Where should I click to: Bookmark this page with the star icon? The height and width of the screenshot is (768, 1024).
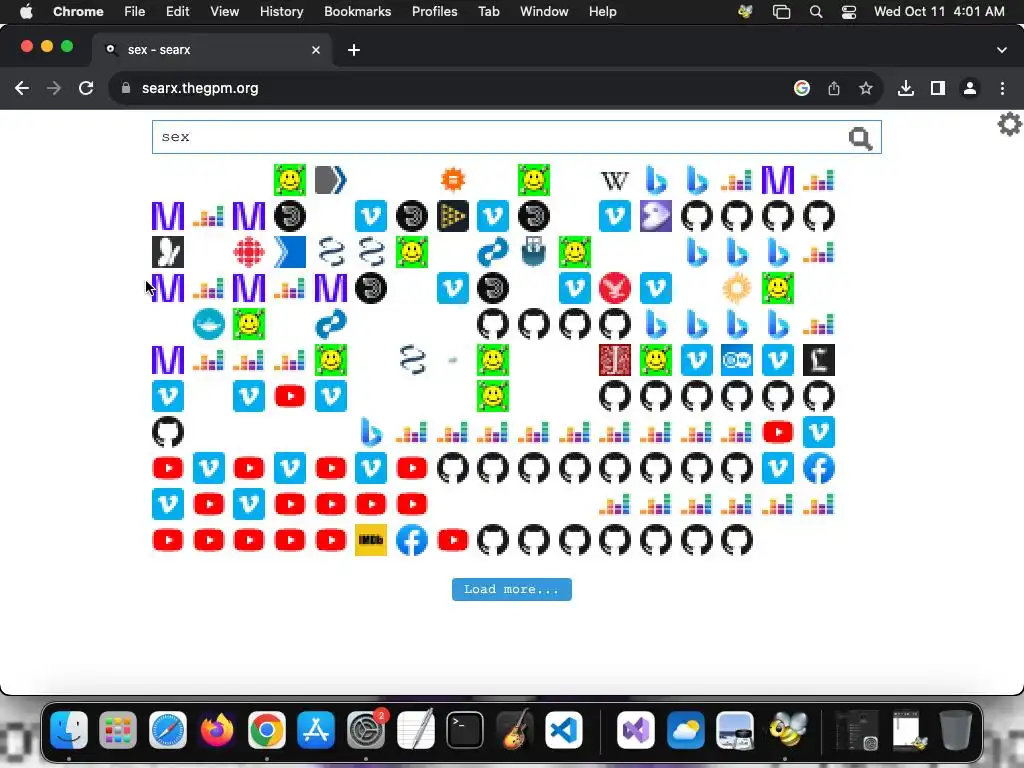point(865,88)
